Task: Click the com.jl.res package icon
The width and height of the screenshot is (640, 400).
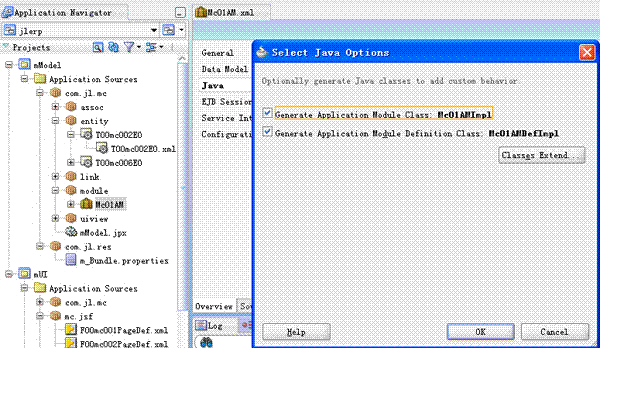Action: [56, 246]
